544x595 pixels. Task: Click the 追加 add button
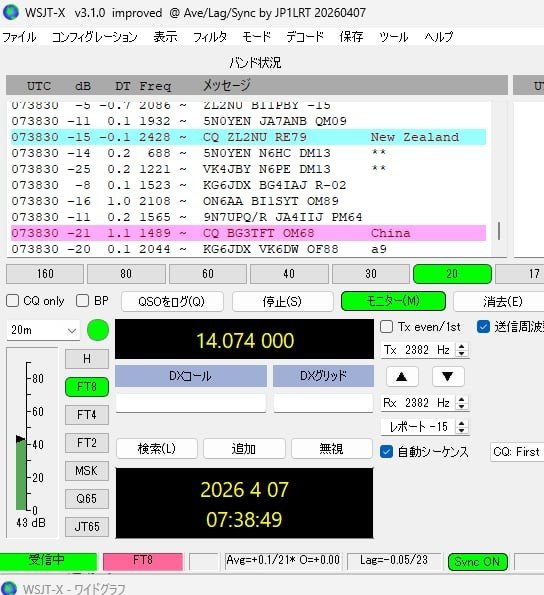[244, 449]
